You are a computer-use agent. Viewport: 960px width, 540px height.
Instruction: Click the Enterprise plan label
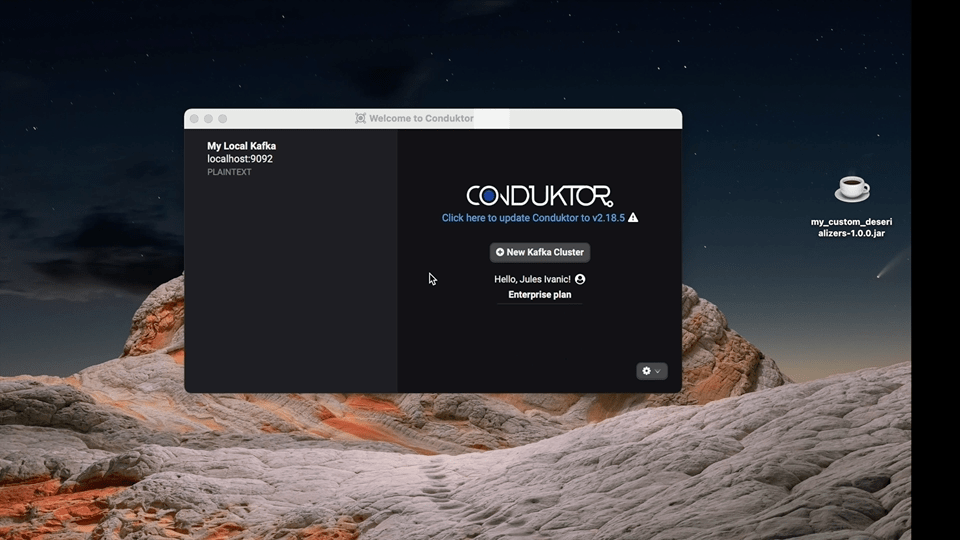[x=539, y=294]
